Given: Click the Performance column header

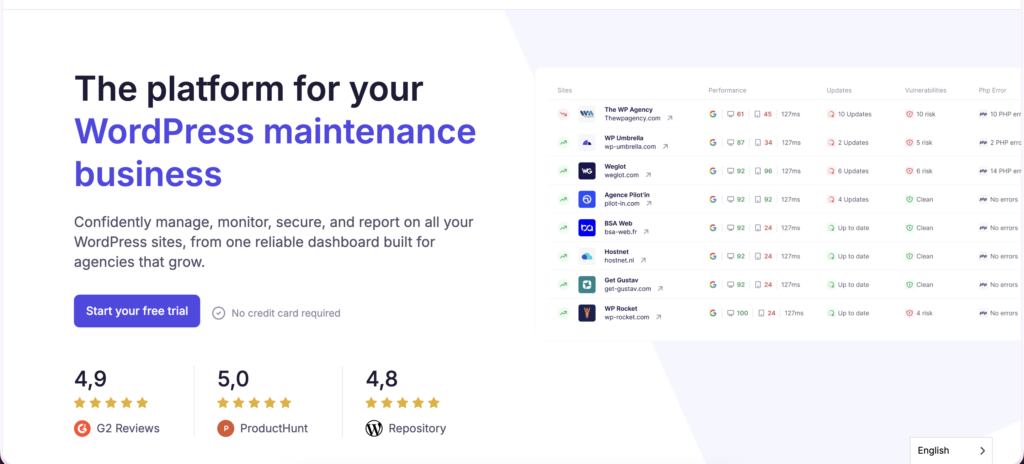Looking at the screenshot, I should click(727, 90).
